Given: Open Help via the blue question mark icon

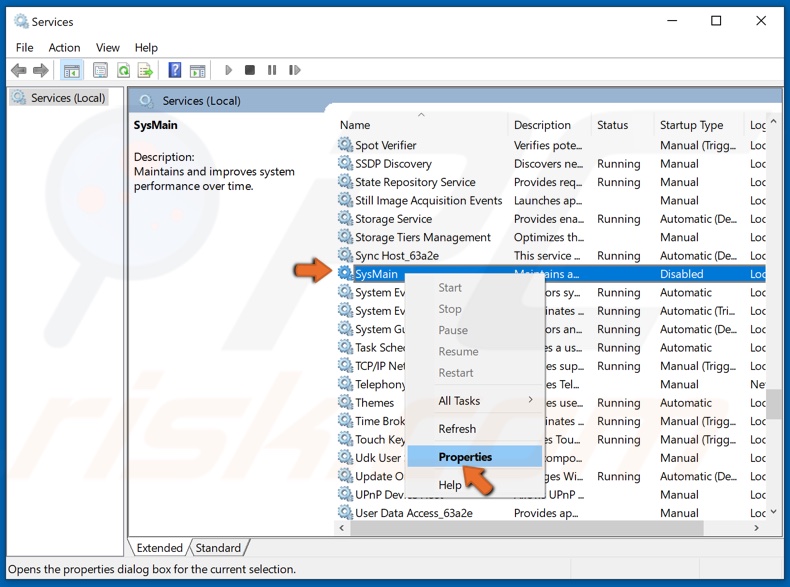Looking at the screenshot, I should tap(174, 70).
